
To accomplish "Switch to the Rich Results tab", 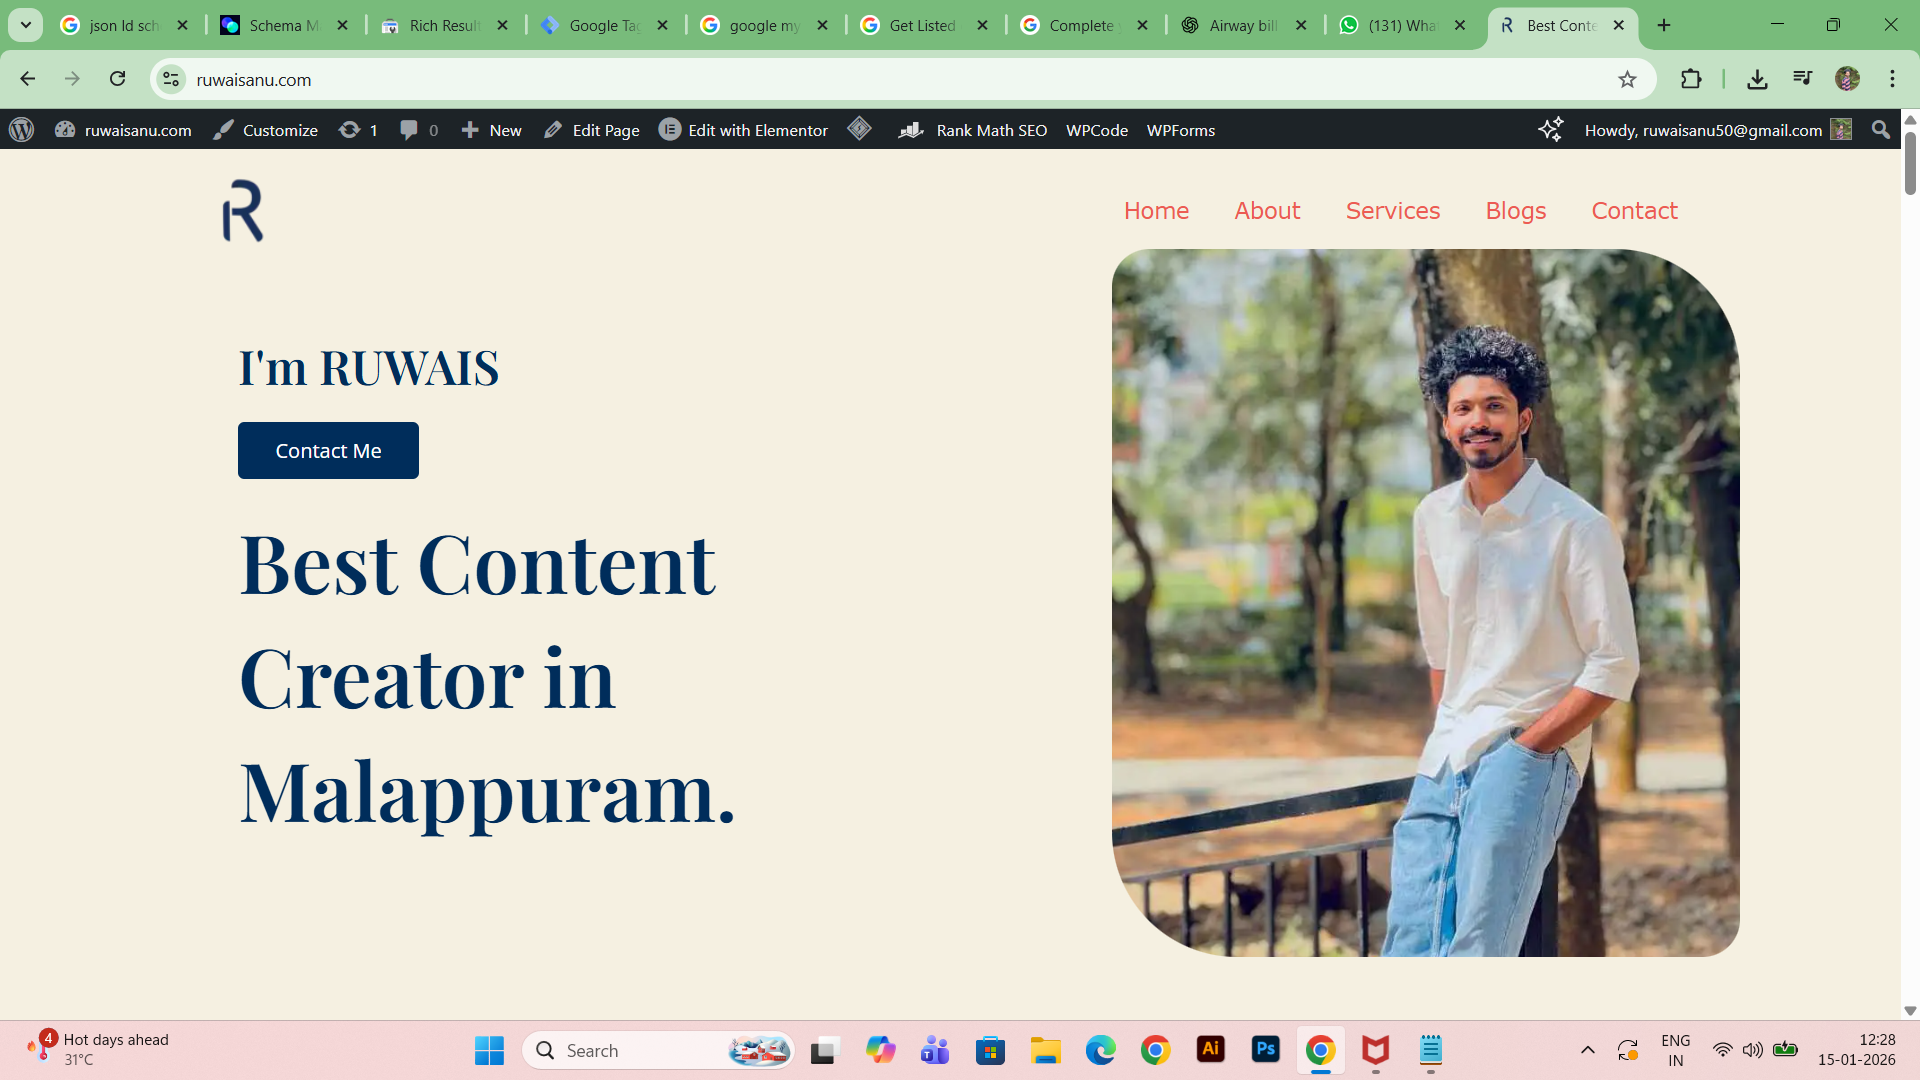I will tap(443, 25).
